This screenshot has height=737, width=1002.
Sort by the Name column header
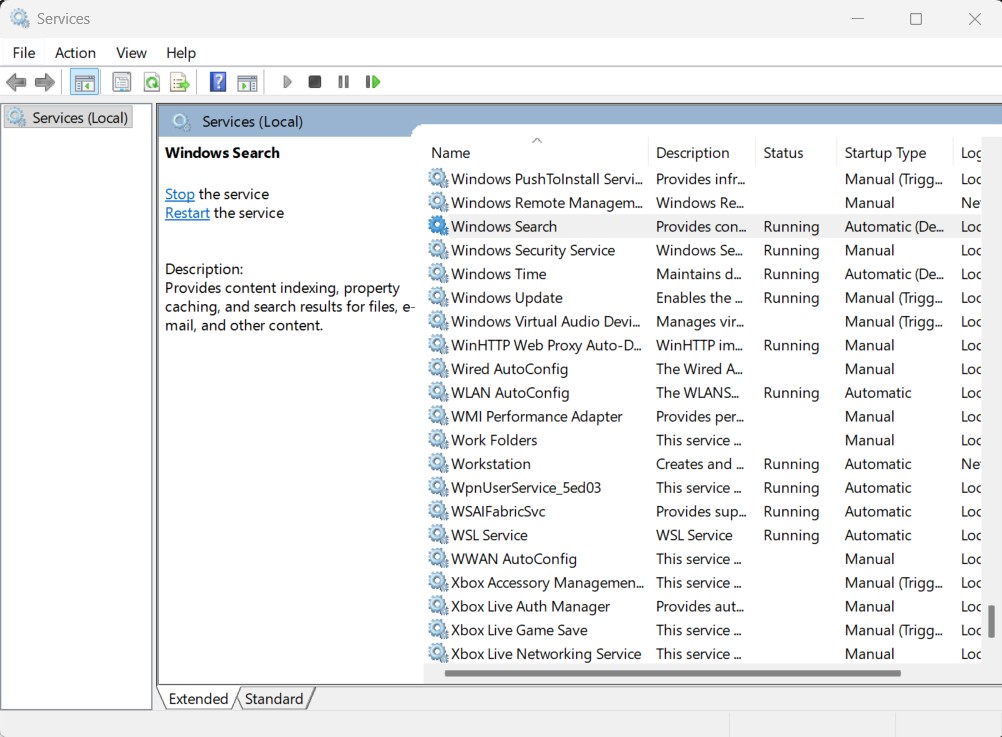pos(536,153)
